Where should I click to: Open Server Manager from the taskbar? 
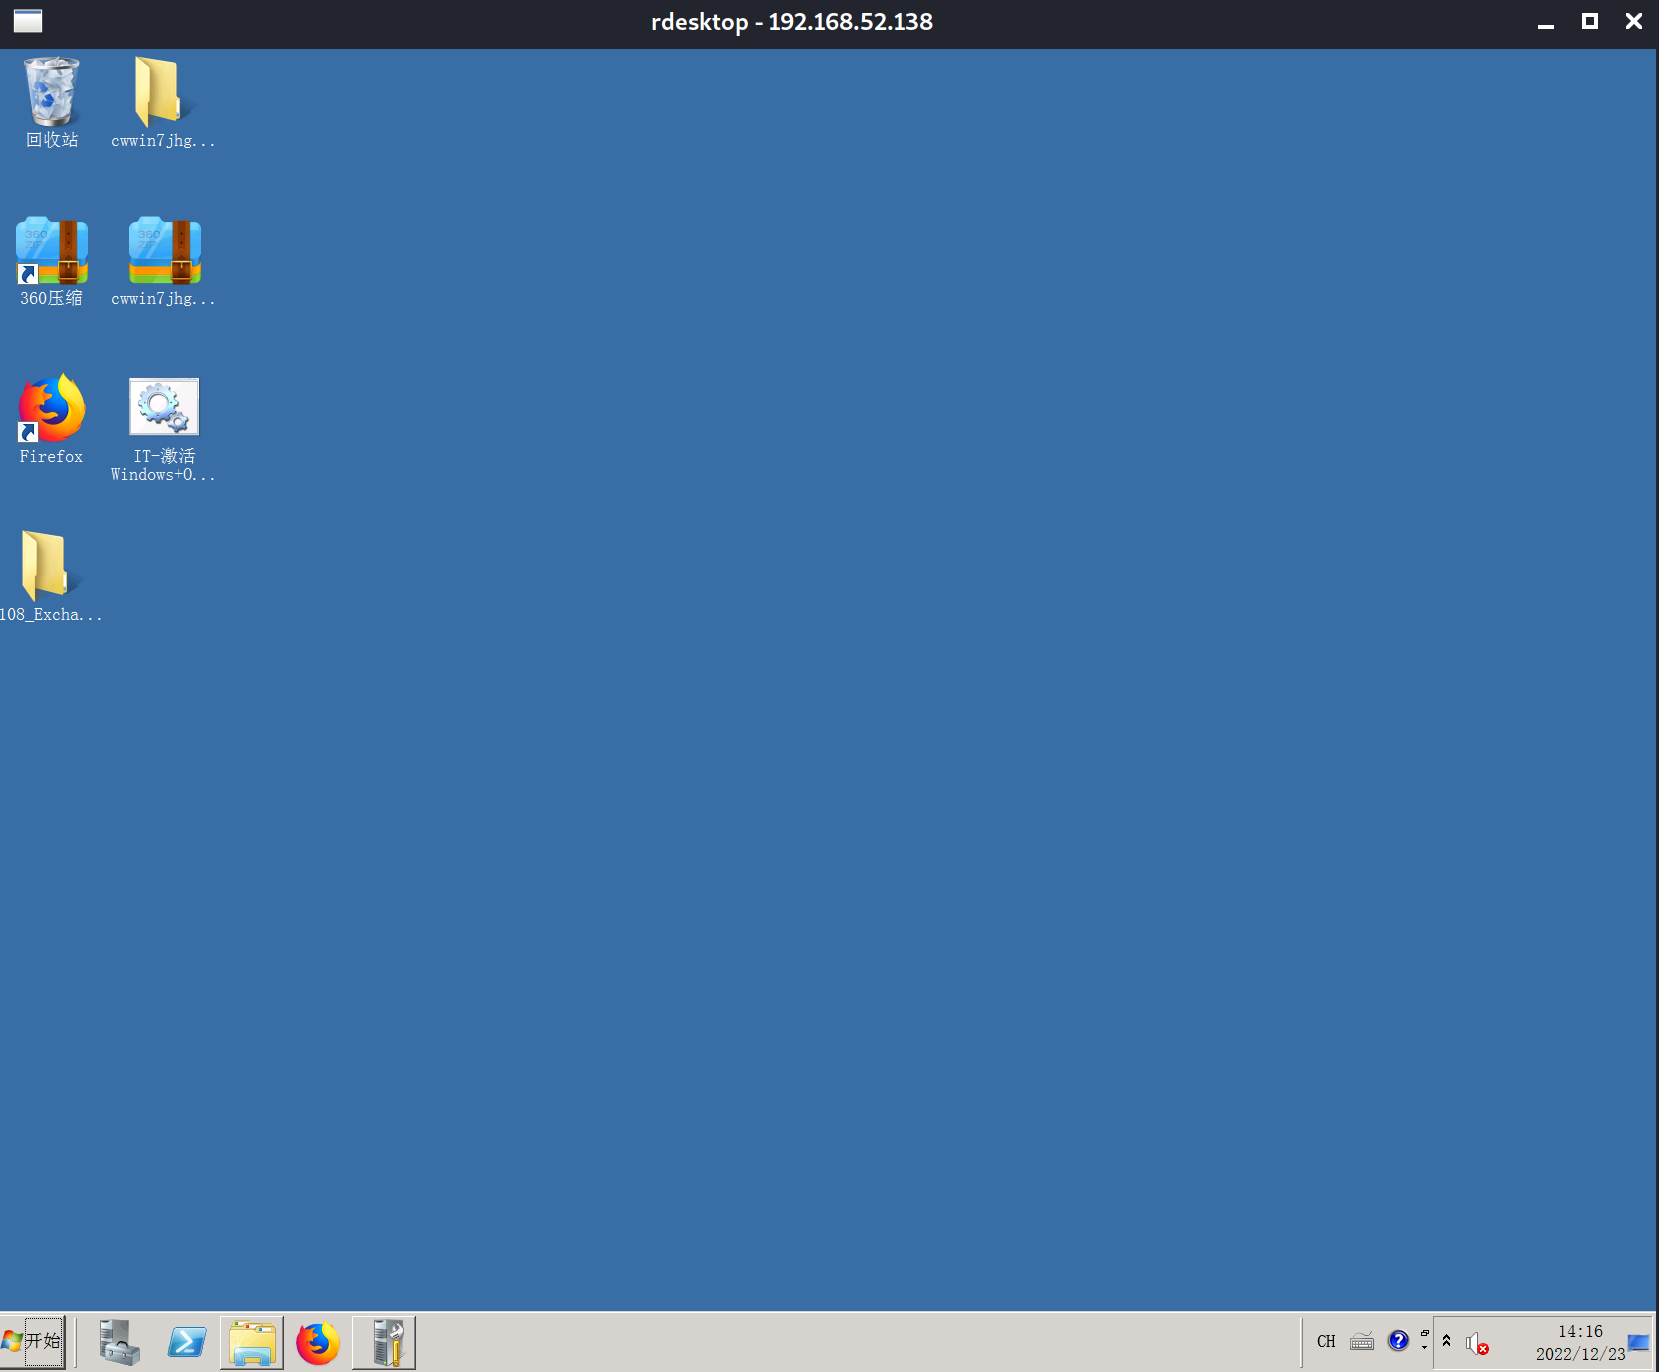[120, 1342]
